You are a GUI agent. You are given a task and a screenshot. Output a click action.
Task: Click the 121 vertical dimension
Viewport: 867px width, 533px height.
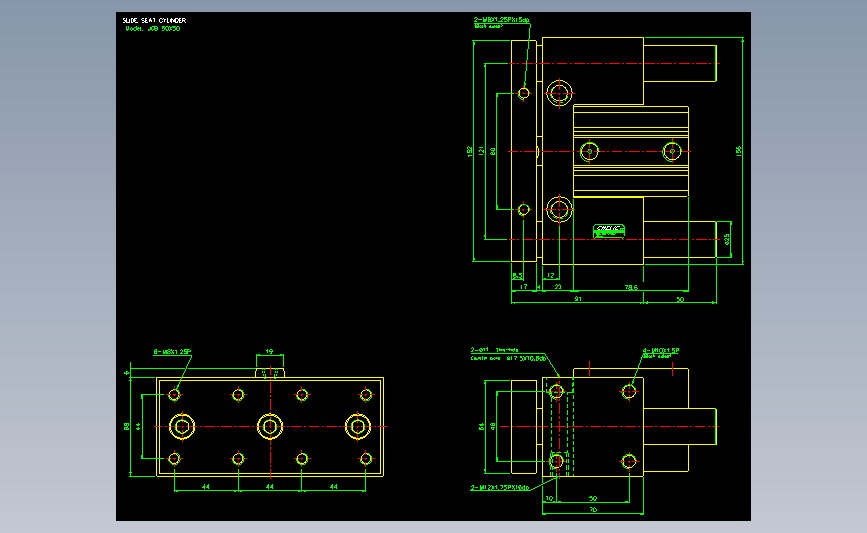pos(481,151)
